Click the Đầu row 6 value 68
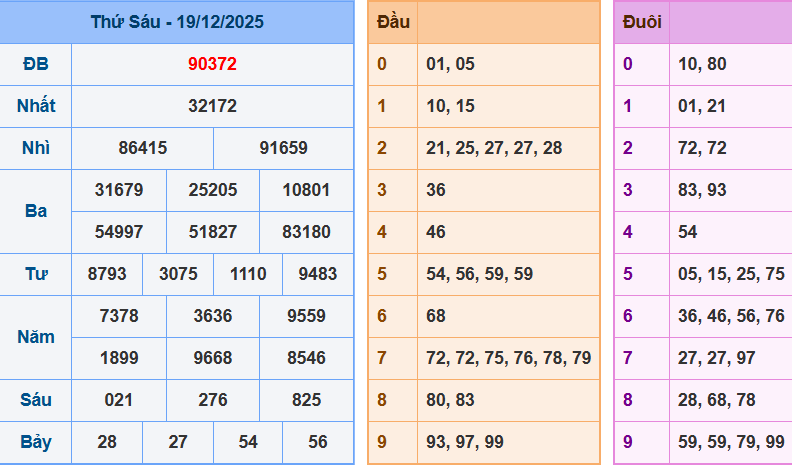The width and height of the screenshot is (792, 465). point(436,316)
